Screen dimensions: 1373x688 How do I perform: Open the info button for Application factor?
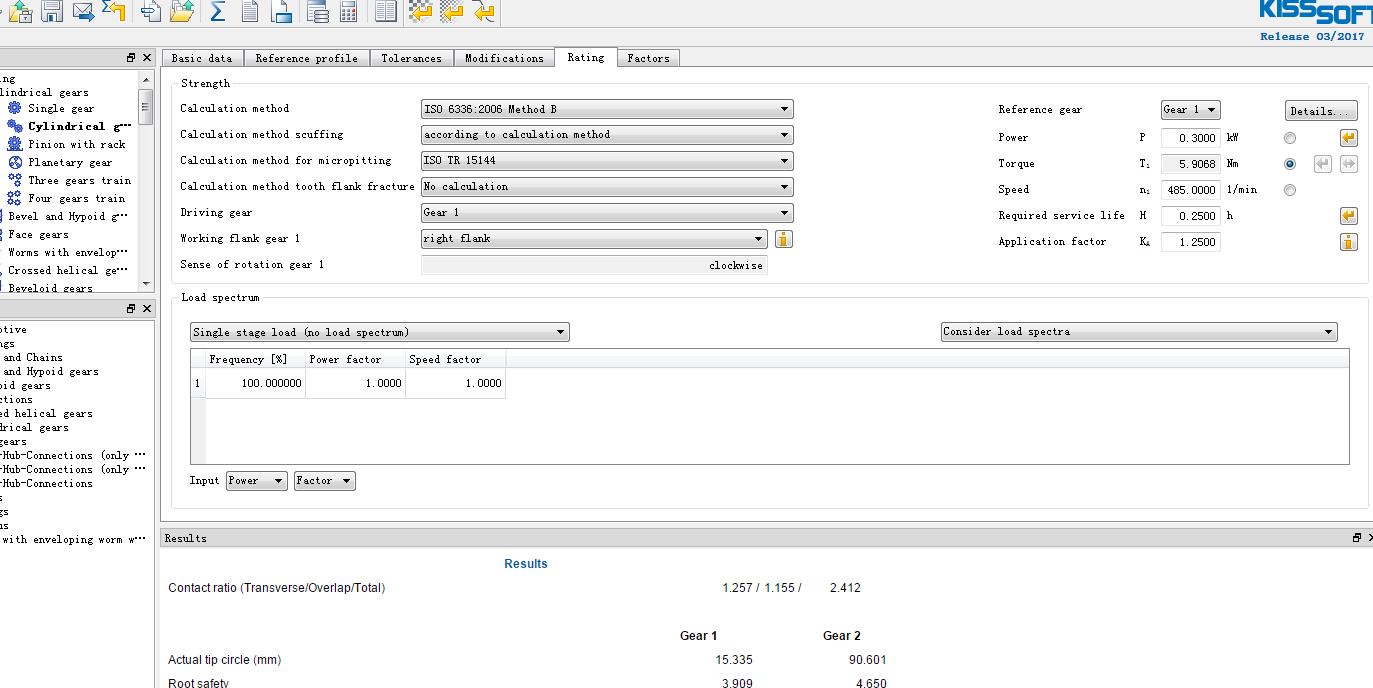1348,242
